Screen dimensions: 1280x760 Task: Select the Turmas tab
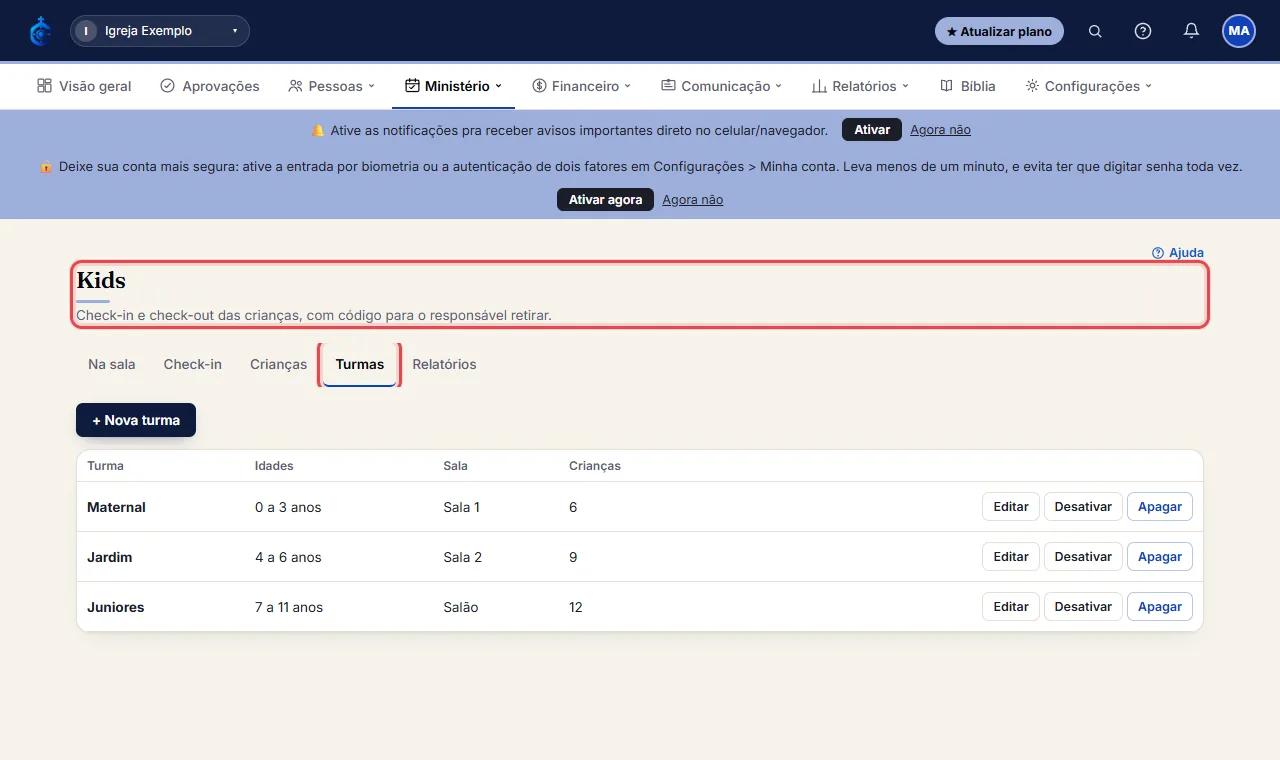pos(360,364)
